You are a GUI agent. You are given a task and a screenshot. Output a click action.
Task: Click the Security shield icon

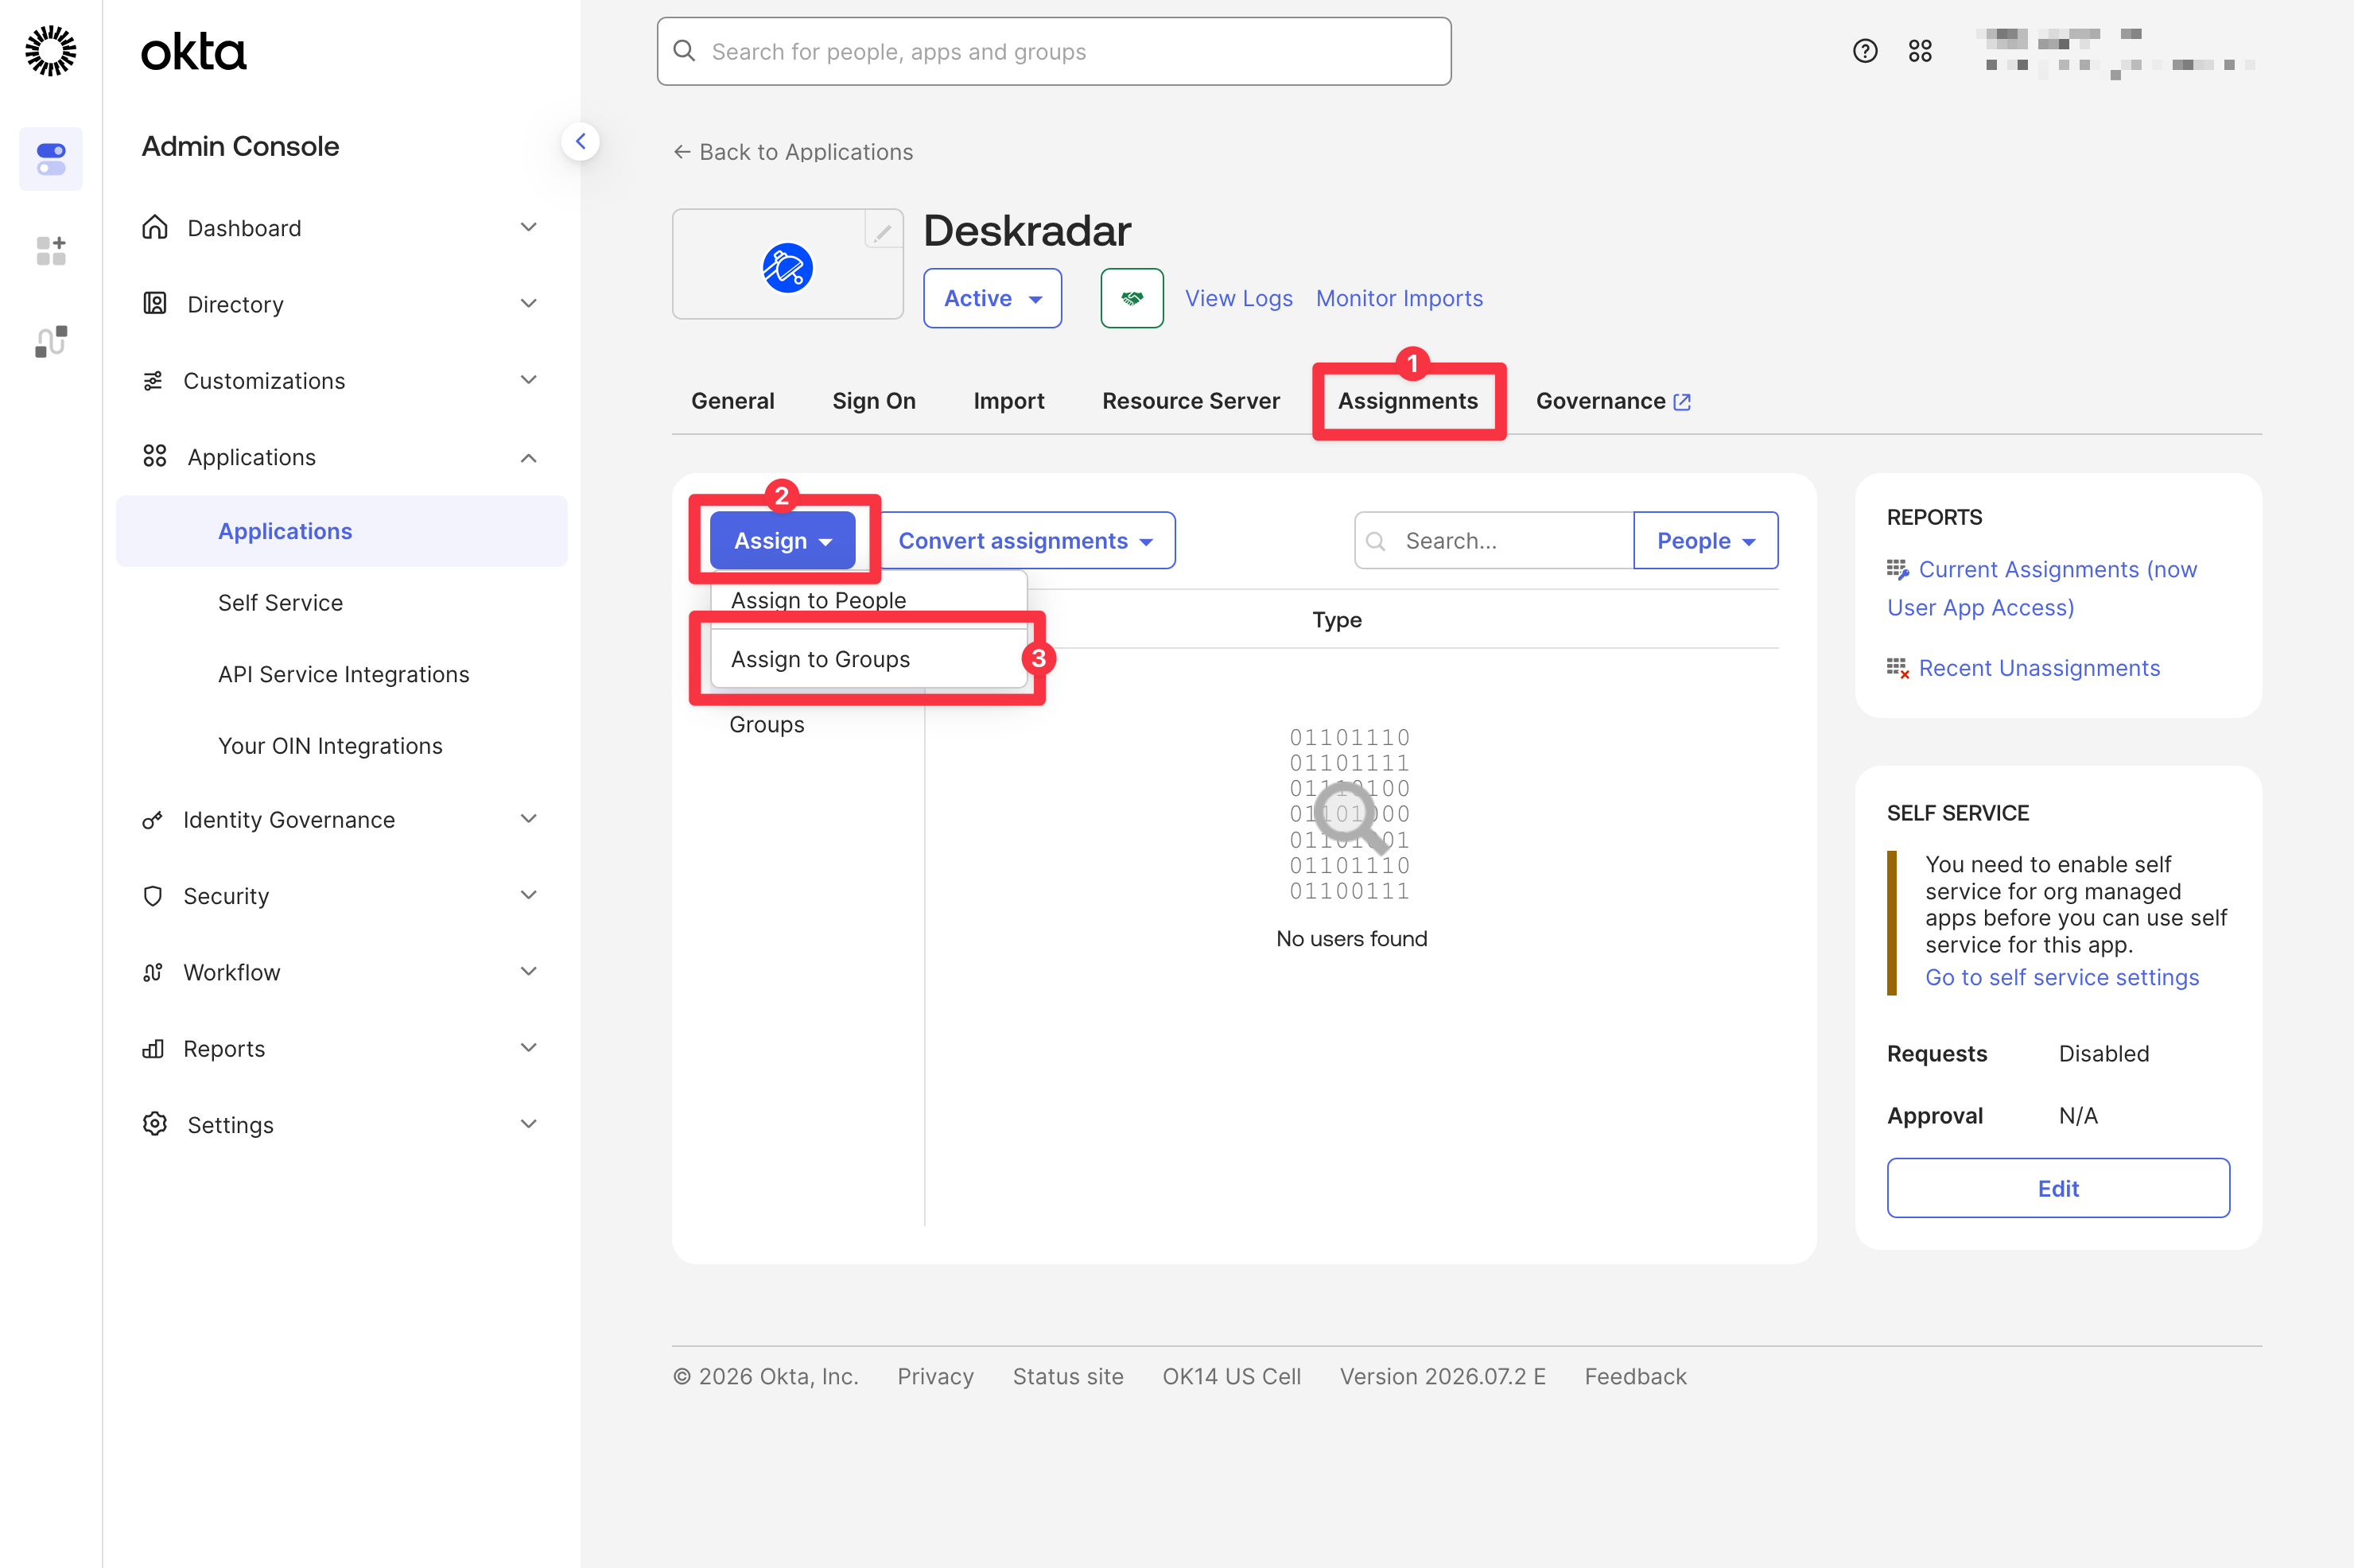(x=153, y=895)
